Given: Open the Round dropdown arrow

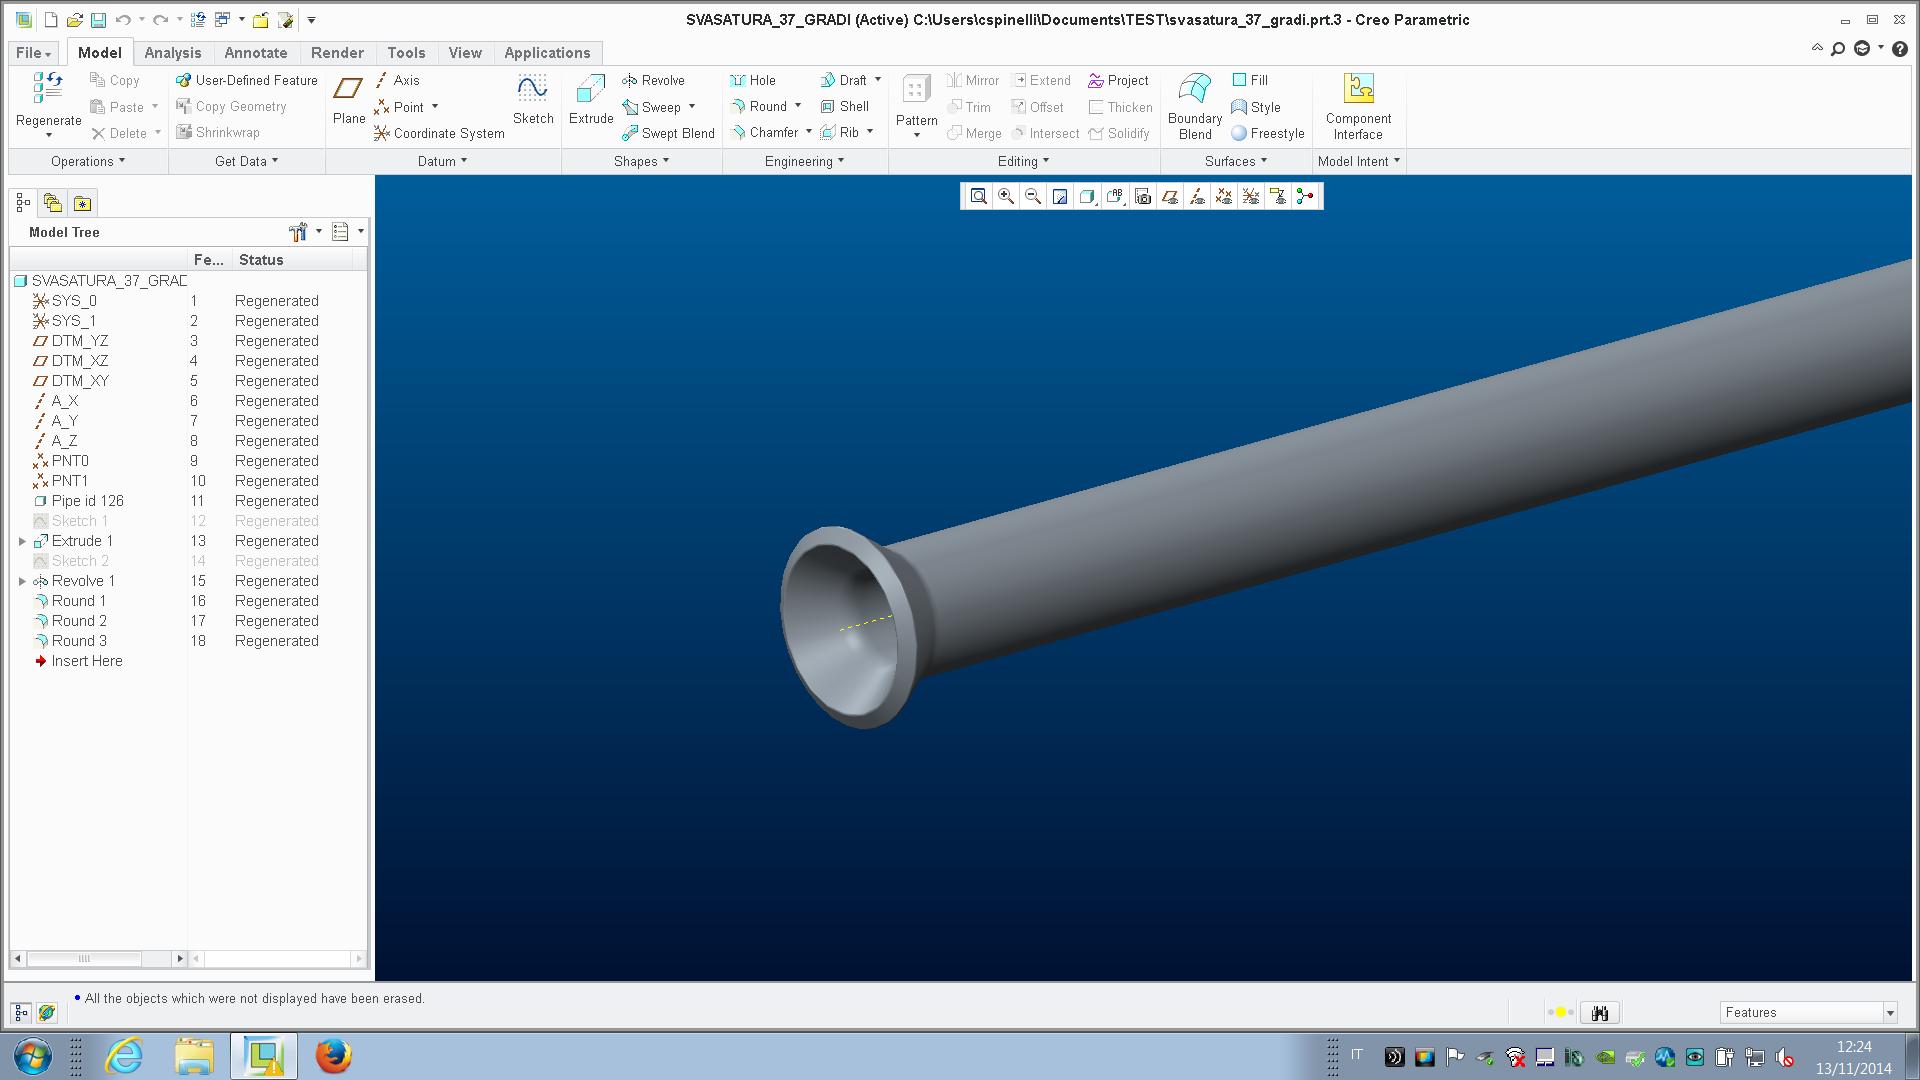Looking at the screenshot, I should 798,106.
